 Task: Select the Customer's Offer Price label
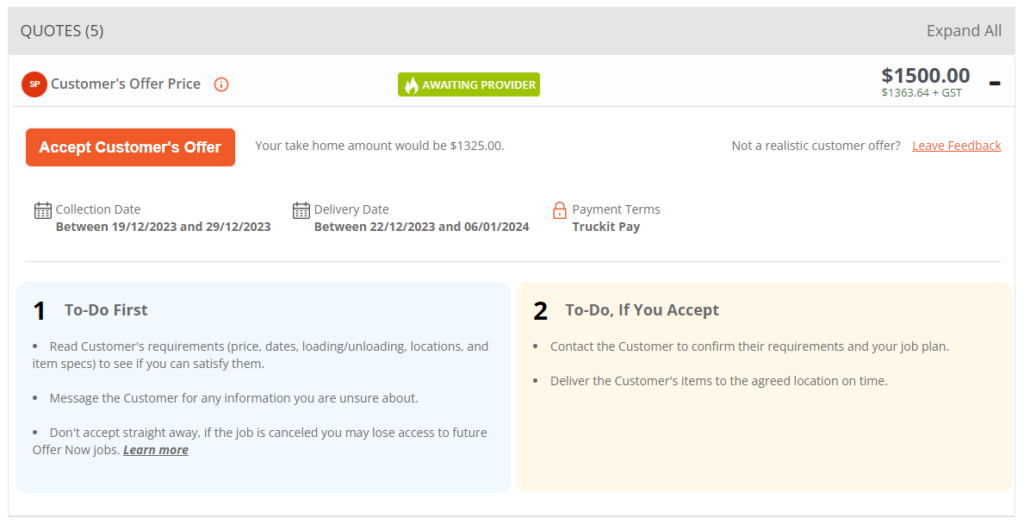point(126,84)
